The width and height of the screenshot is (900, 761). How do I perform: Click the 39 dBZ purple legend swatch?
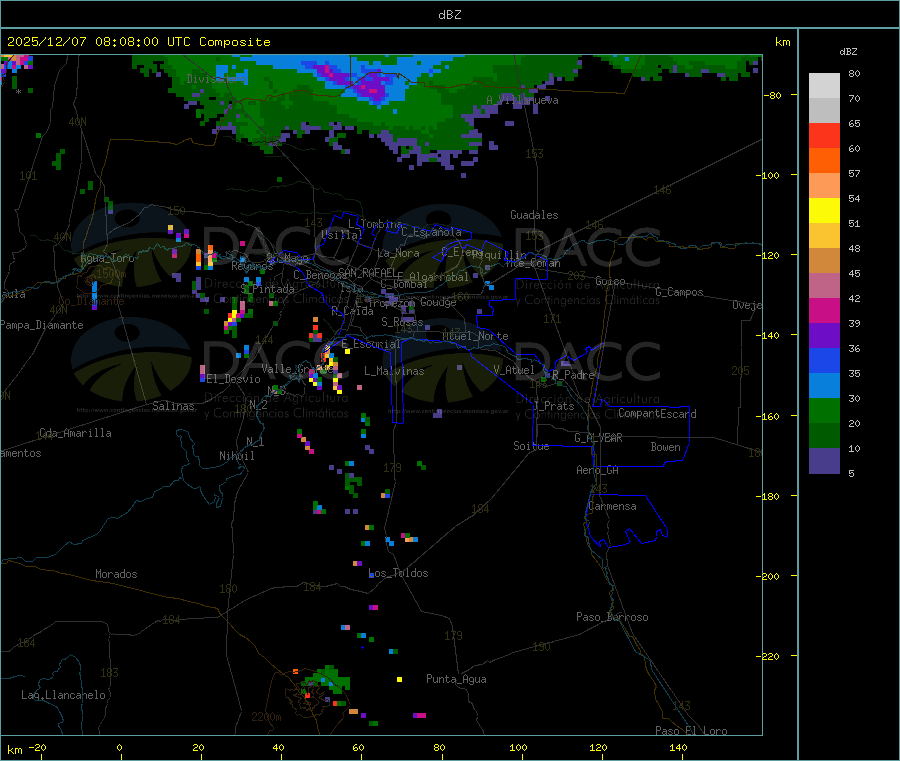coord(824,336)
